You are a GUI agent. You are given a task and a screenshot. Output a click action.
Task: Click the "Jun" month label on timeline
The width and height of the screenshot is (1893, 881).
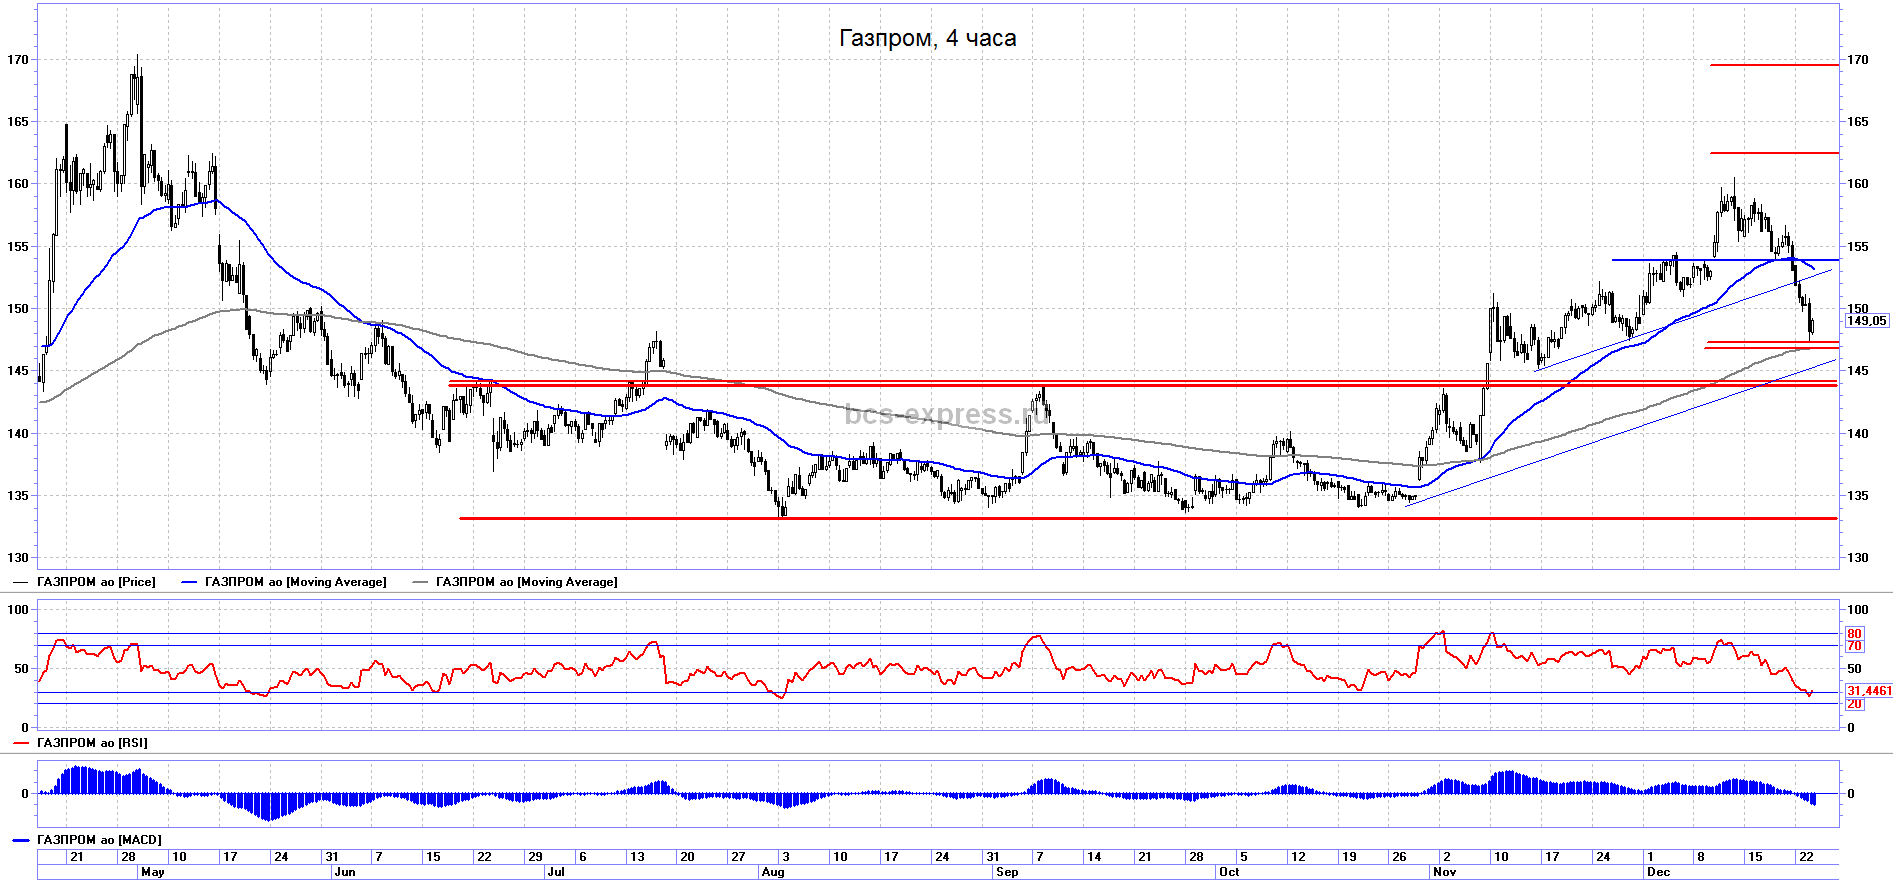coord(345,872)
